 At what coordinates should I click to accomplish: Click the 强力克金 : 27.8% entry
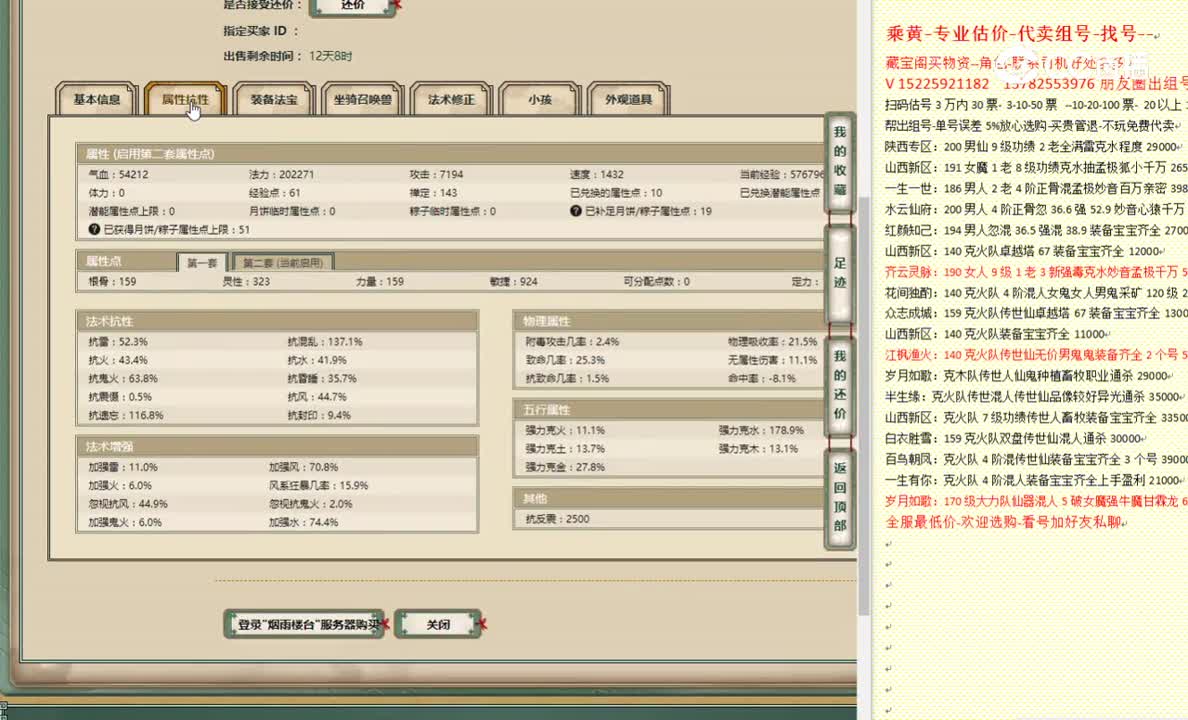pyautogui.click(x=564, y=467)
